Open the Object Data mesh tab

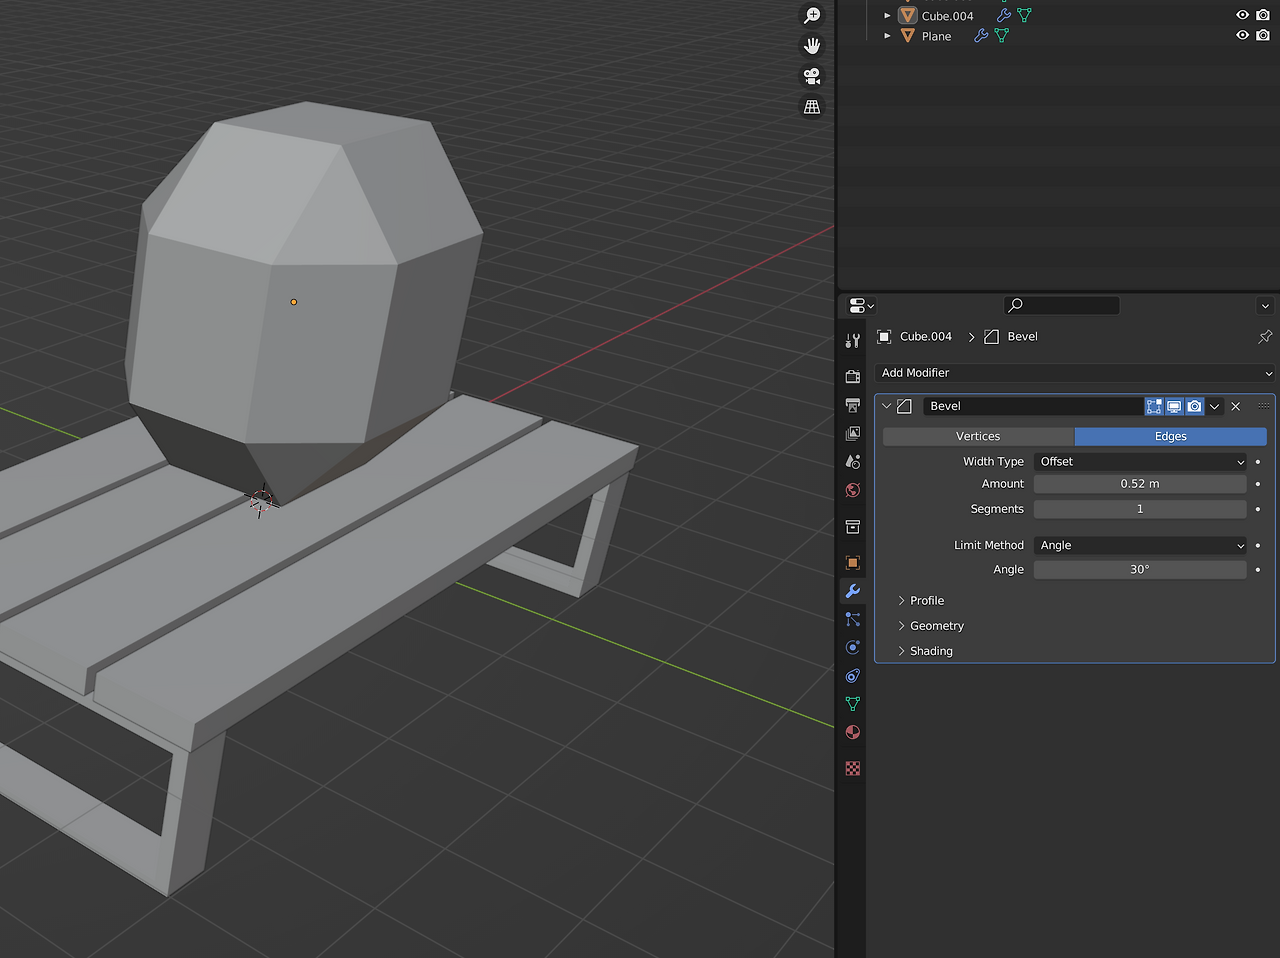(853, 704)
